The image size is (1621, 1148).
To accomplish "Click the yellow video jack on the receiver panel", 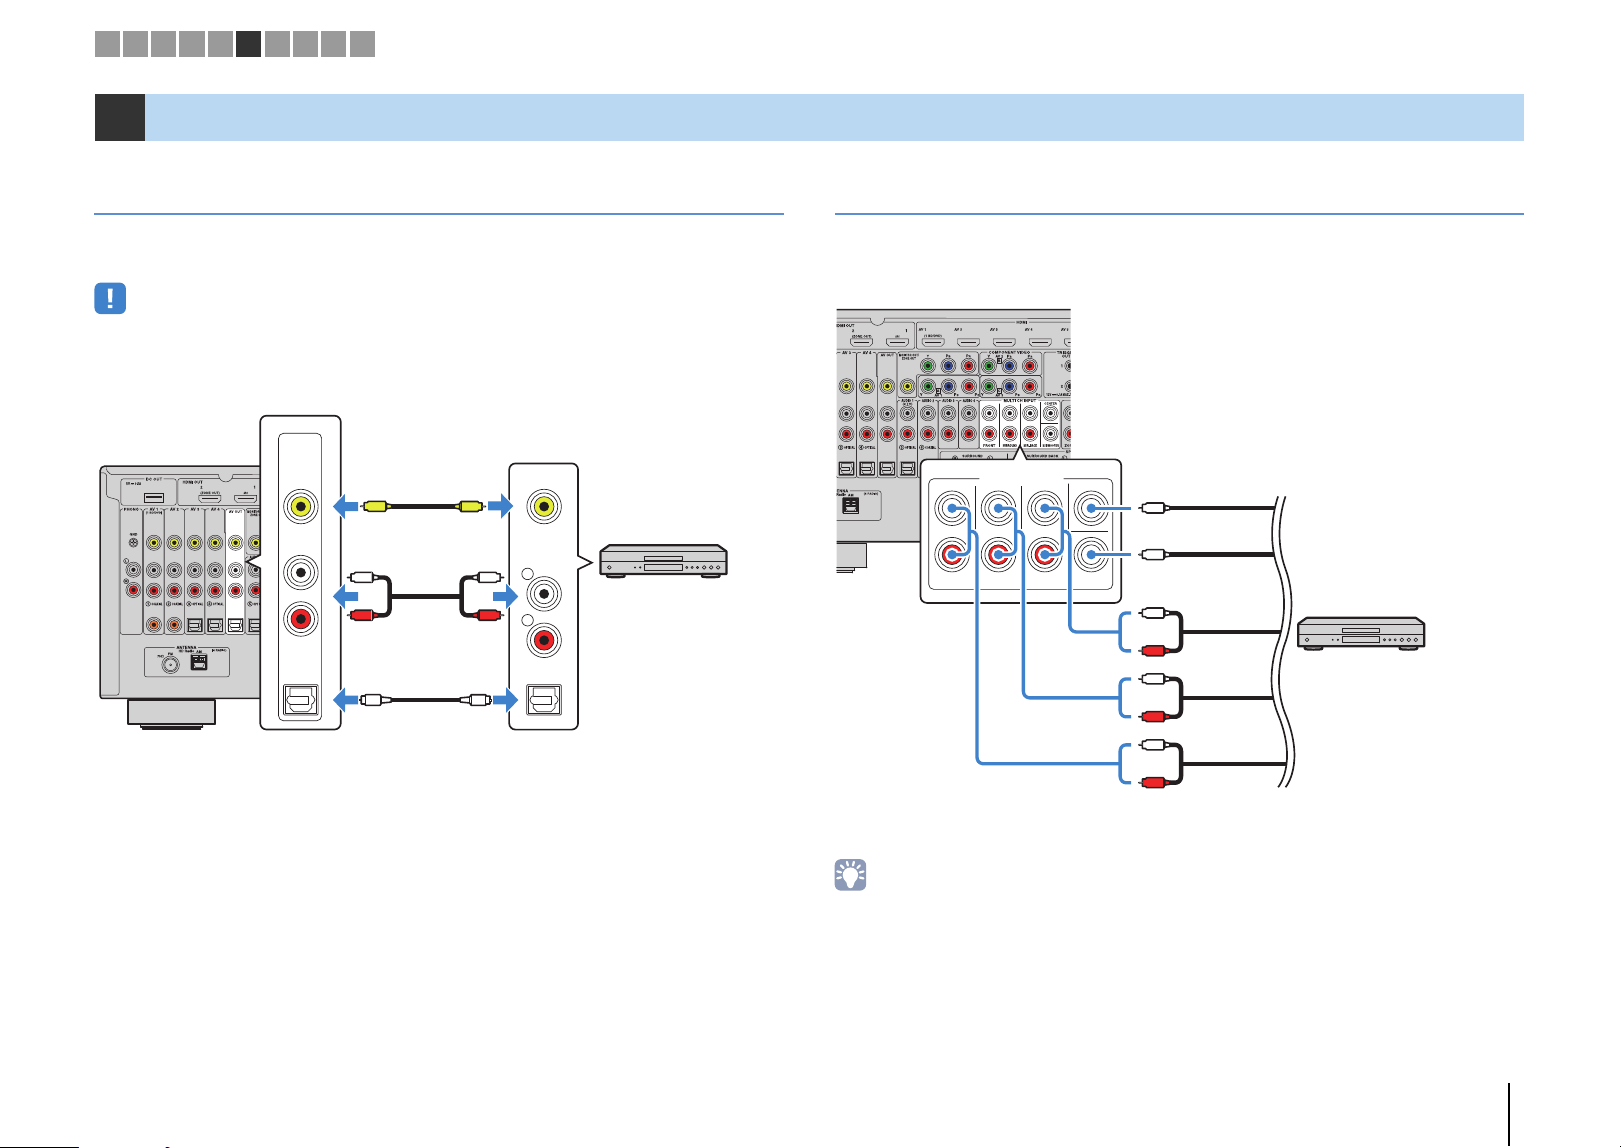I will 300,506.
